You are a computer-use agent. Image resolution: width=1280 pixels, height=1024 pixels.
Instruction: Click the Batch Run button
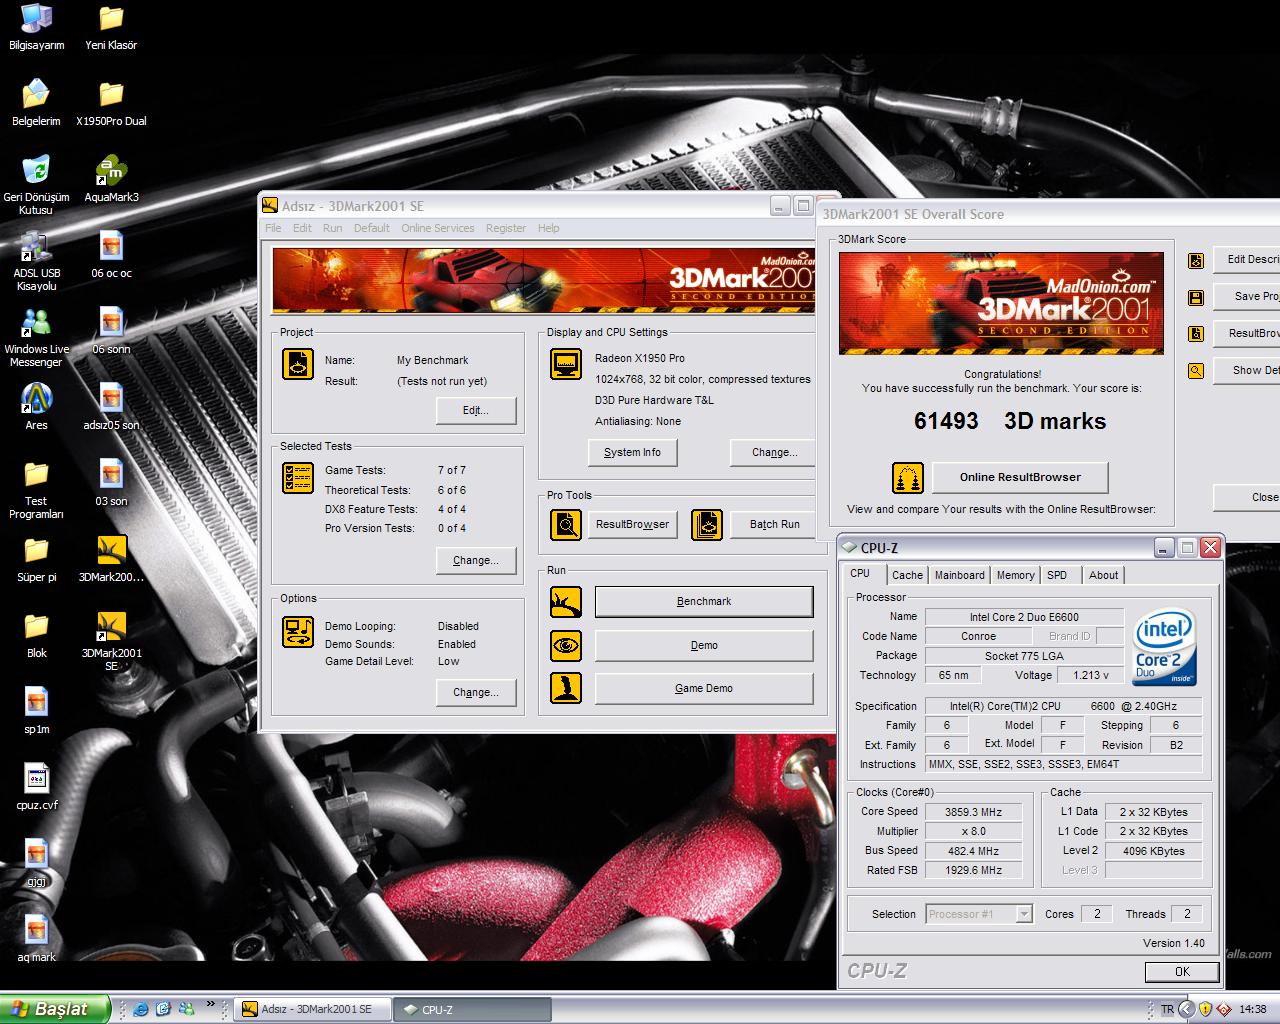(x=775, y=524)
